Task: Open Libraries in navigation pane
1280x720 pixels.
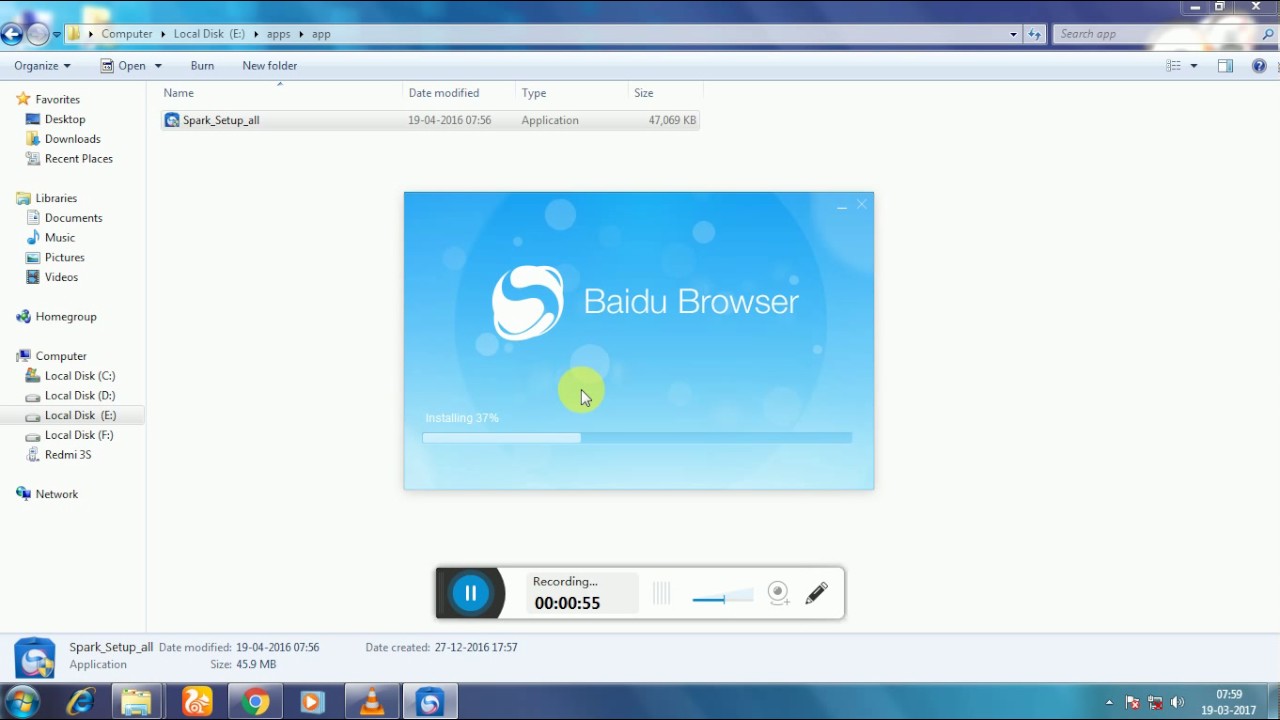Action: [56, 198]
